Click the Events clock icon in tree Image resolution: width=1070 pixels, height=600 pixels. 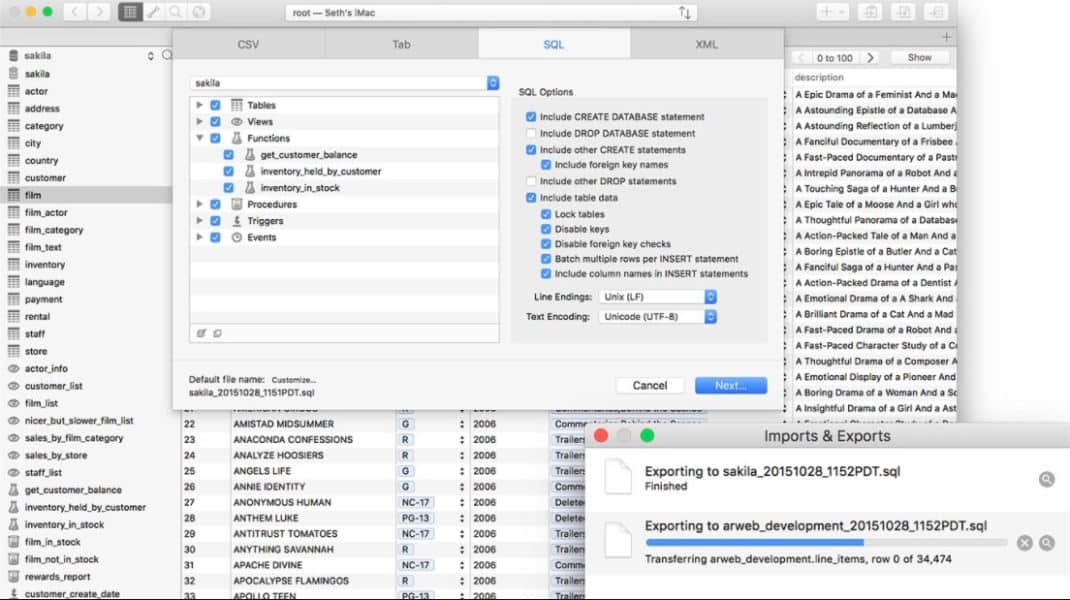pyautogui.click(x=237, y=237)
